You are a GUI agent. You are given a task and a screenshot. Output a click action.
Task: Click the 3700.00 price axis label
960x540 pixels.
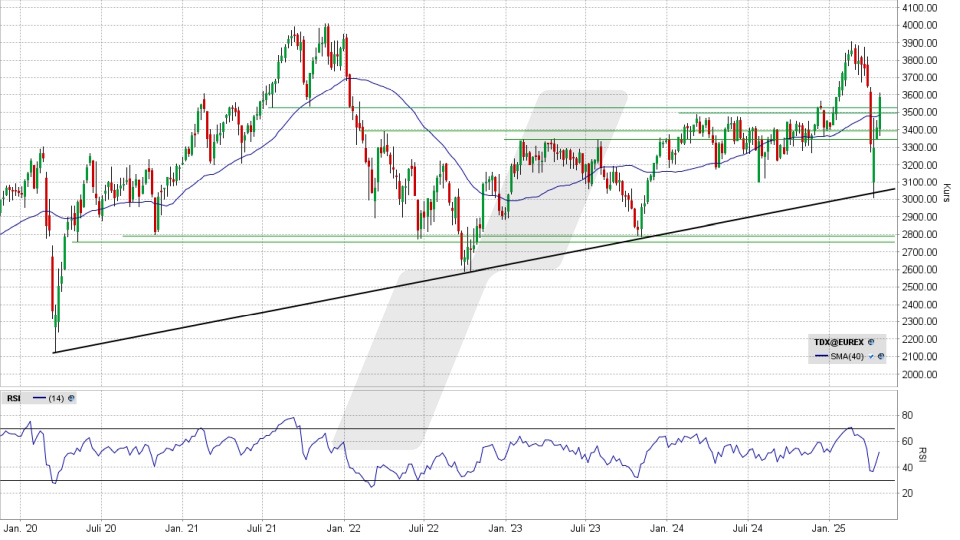coord(920,78)
